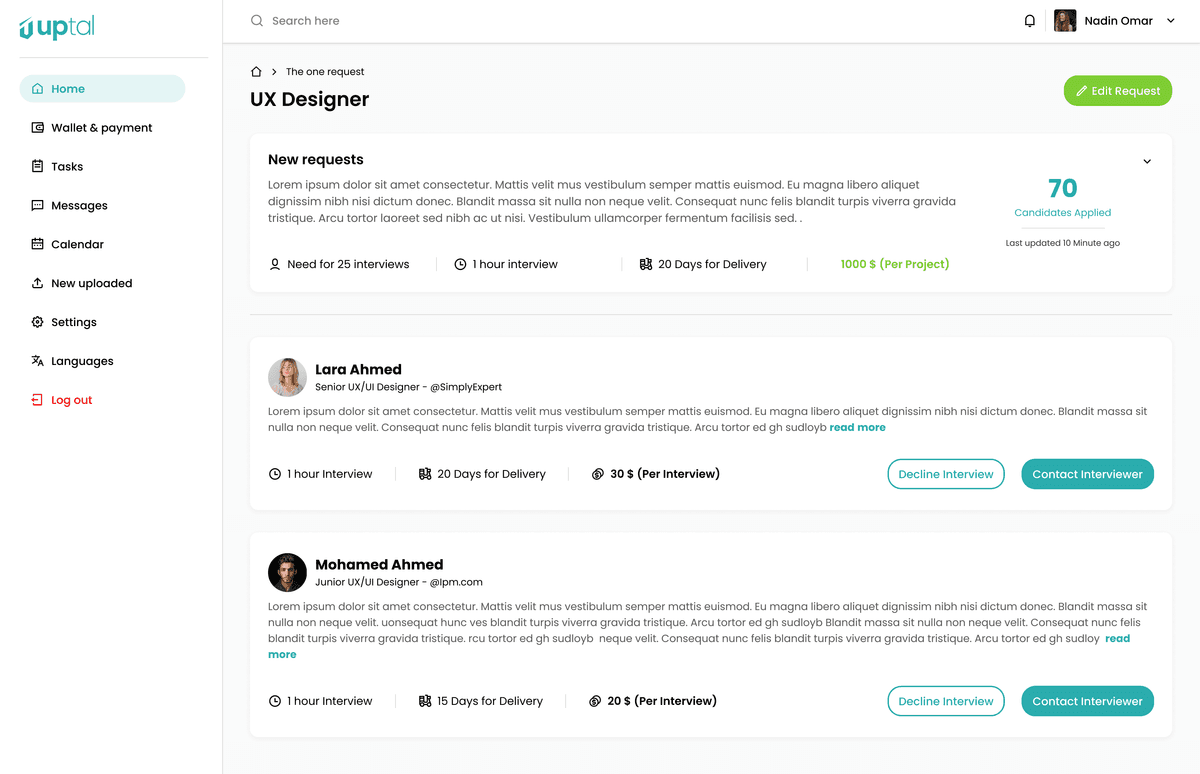Click the notification bell icon
The width and height of the screenshot is (1200, 774).
coord(1030,20)
